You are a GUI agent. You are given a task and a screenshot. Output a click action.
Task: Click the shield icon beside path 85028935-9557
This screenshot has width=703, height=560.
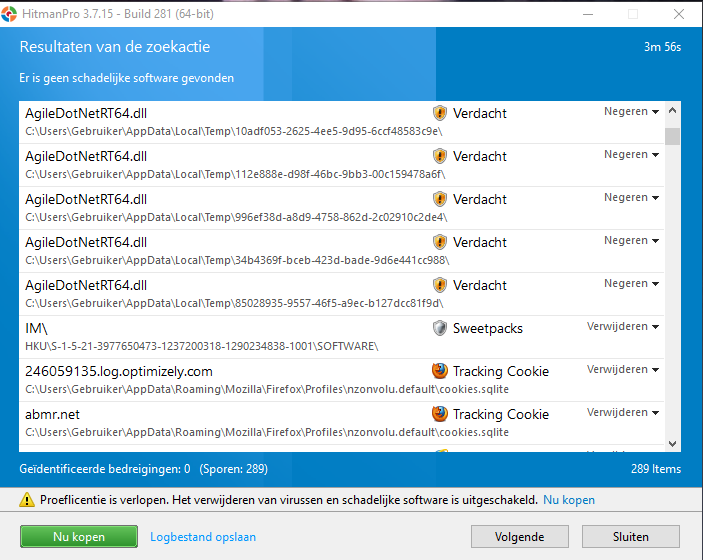(440, 285)
